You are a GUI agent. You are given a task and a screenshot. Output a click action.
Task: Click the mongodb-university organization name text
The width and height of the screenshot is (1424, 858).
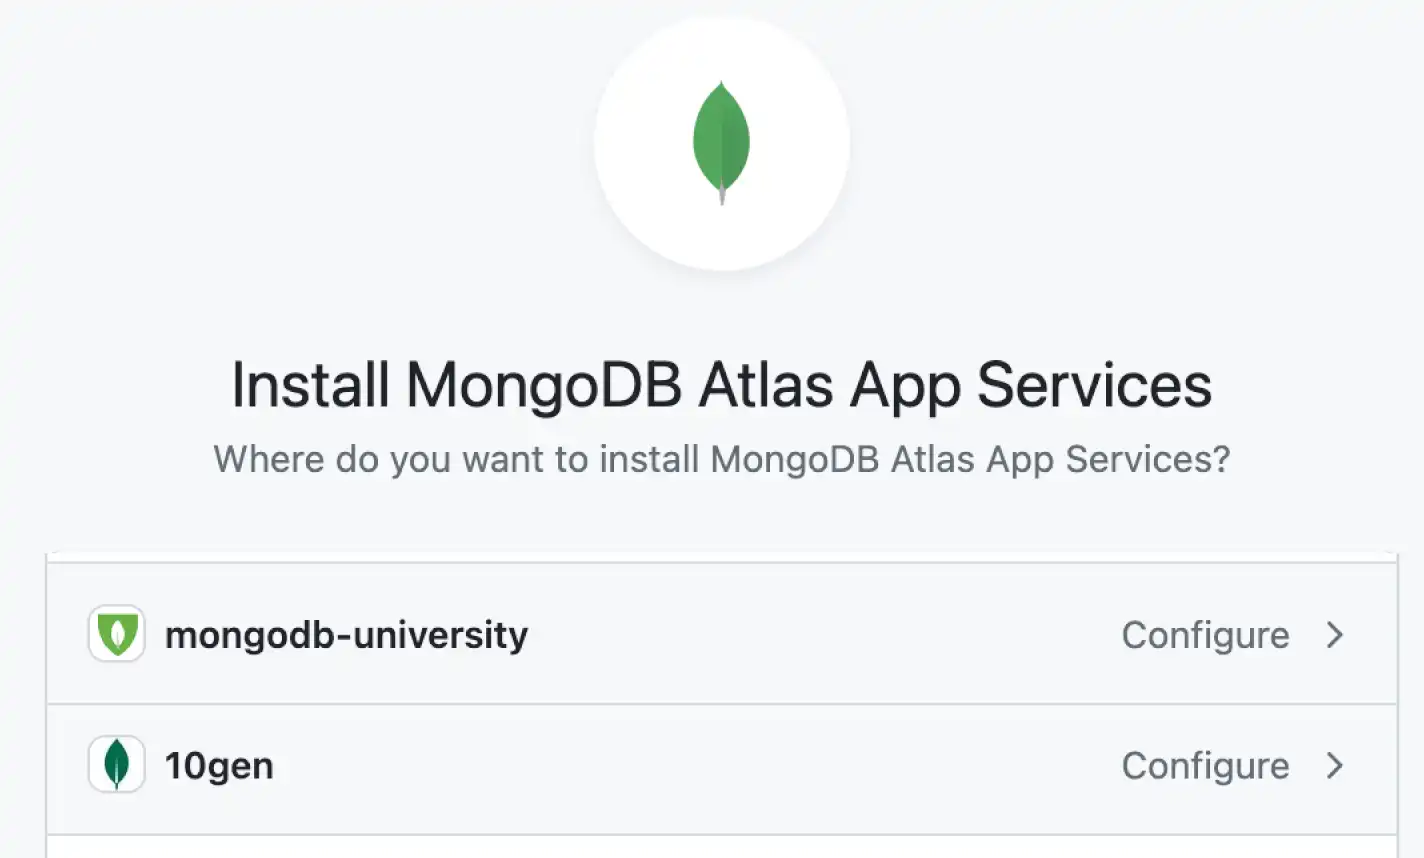[x=345, y=634]
